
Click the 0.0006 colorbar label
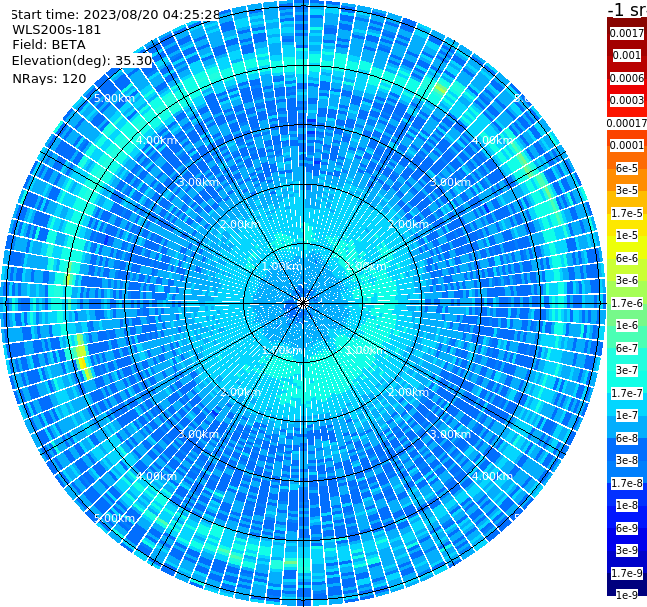point(627,78)
